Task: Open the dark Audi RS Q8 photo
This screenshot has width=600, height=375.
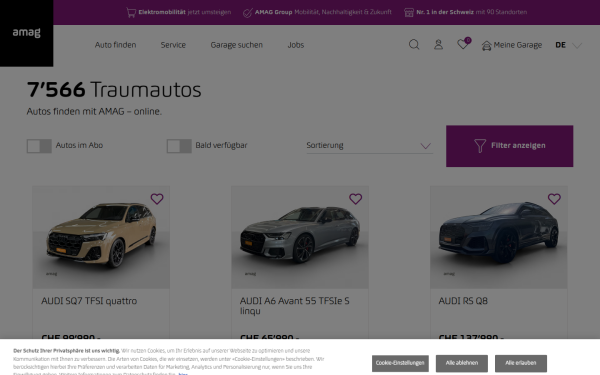Action: coord(499,237)
